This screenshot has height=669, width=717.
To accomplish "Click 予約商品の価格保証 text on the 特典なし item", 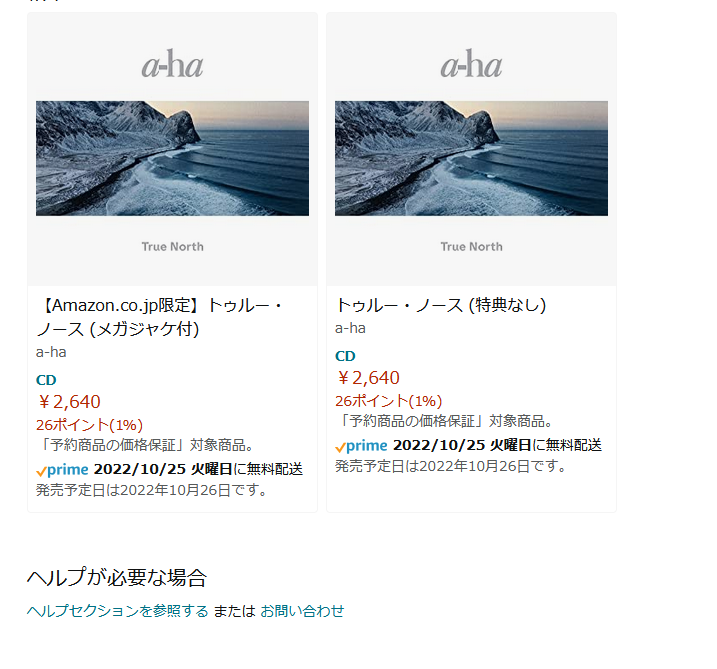I will (412, 421).
